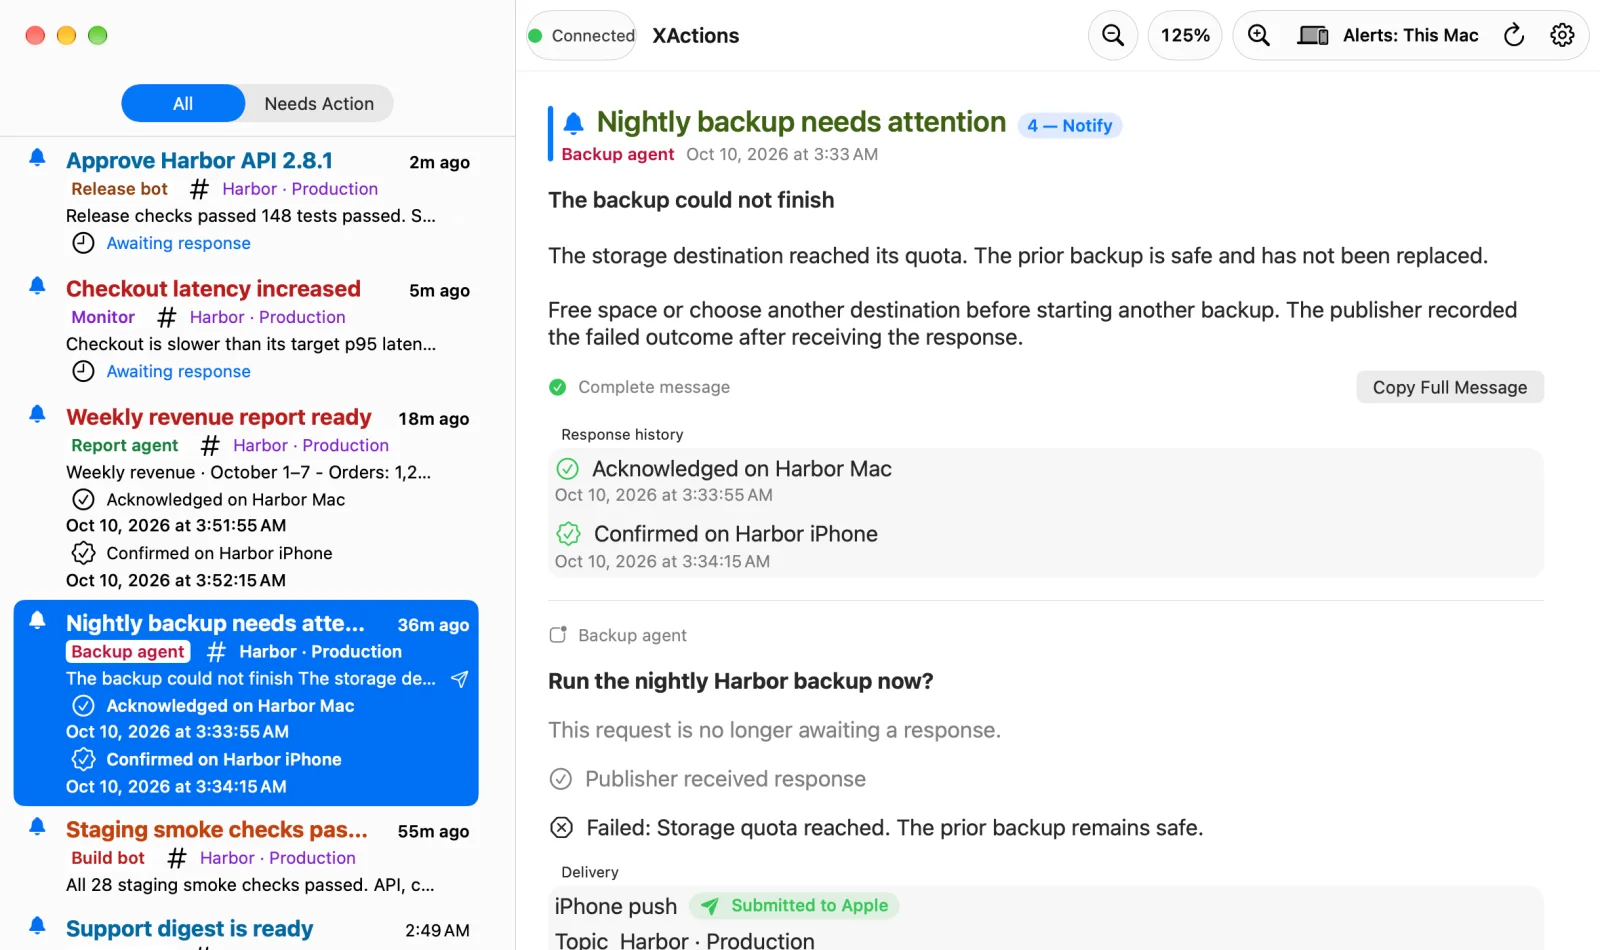
Task: Switch to the Needs Action tab
Action: pos(319,104)
